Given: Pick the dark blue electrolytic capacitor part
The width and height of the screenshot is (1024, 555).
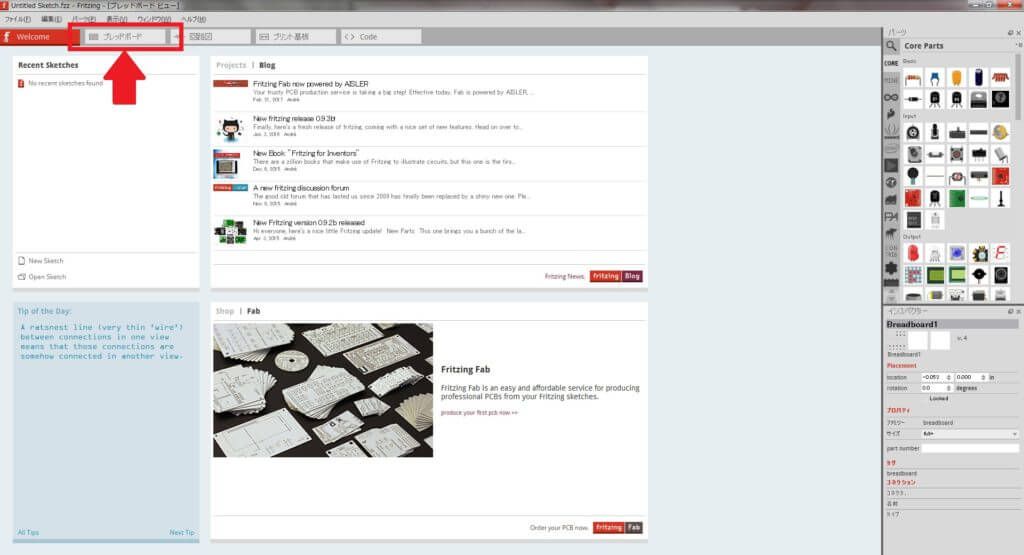Looking at the screenshot, I should [978, 78].
